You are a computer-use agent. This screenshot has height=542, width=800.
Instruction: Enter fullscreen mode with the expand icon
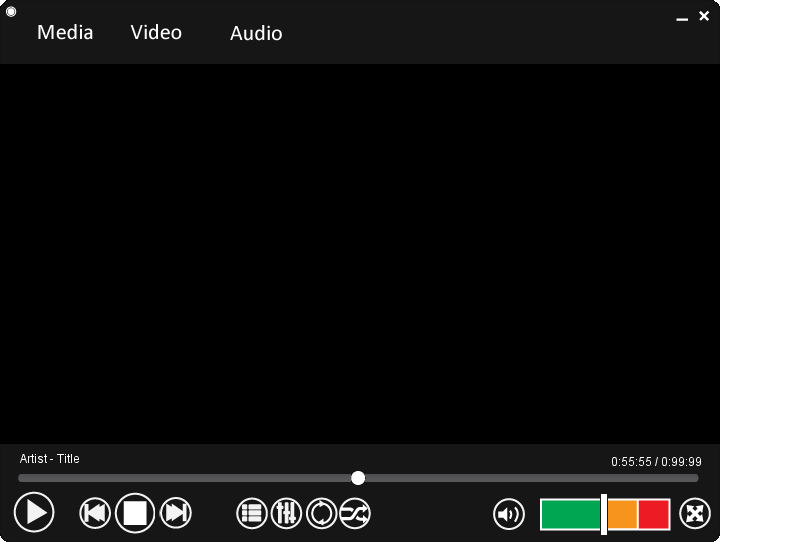(x=695, y=513)
